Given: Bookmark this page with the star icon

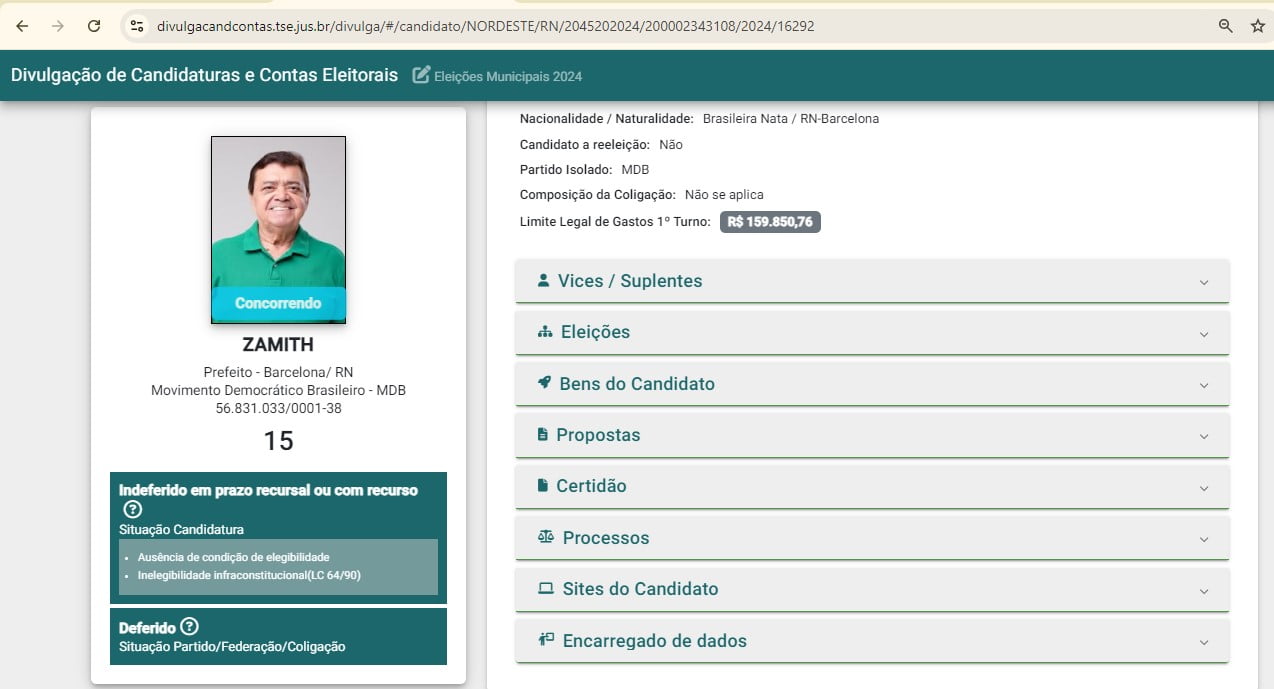Looking at the screenshot, I should coord(1257,26).
